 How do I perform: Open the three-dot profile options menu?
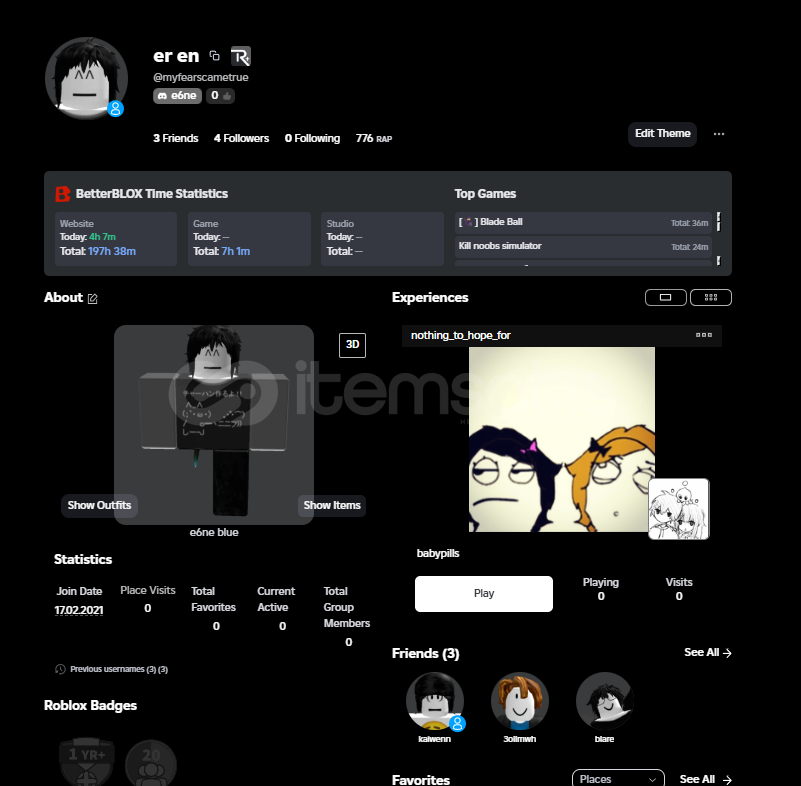point(719,134)
